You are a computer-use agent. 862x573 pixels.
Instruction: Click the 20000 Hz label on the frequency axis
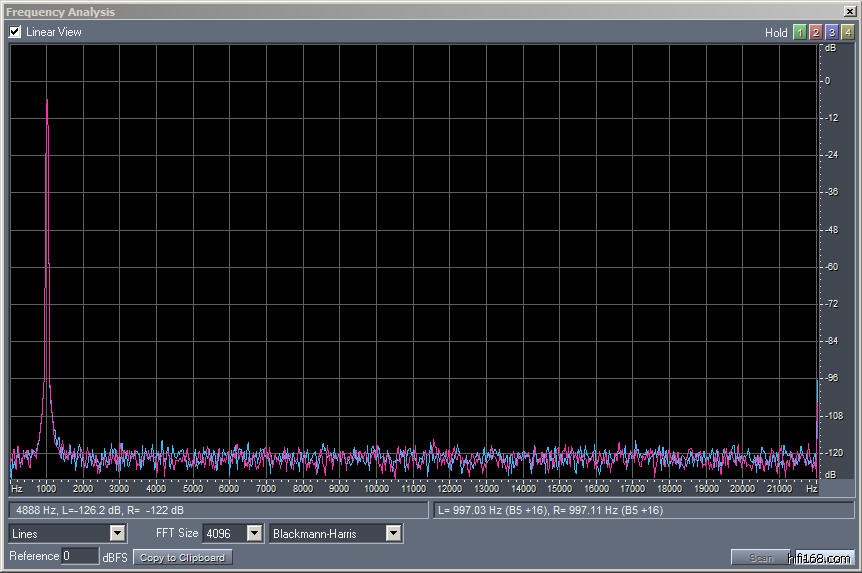click(742, 489)
